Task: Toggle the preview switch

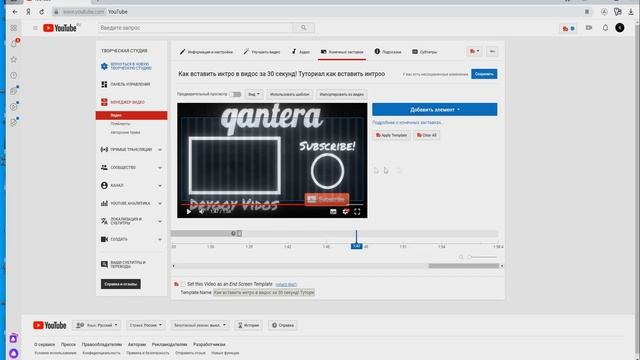Action: [x=235, y=94]
